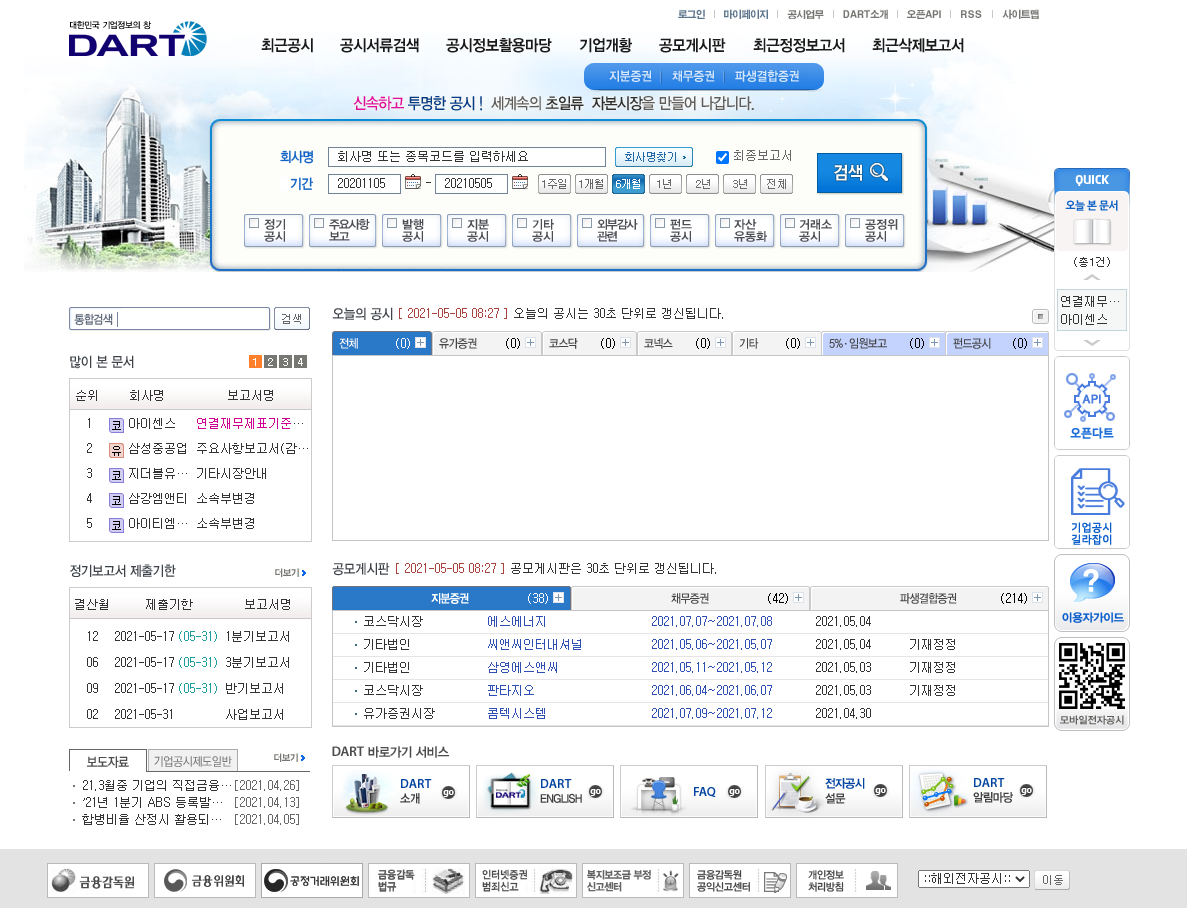Check the 주요사항보고 checkbox

[x=319, y=223]
